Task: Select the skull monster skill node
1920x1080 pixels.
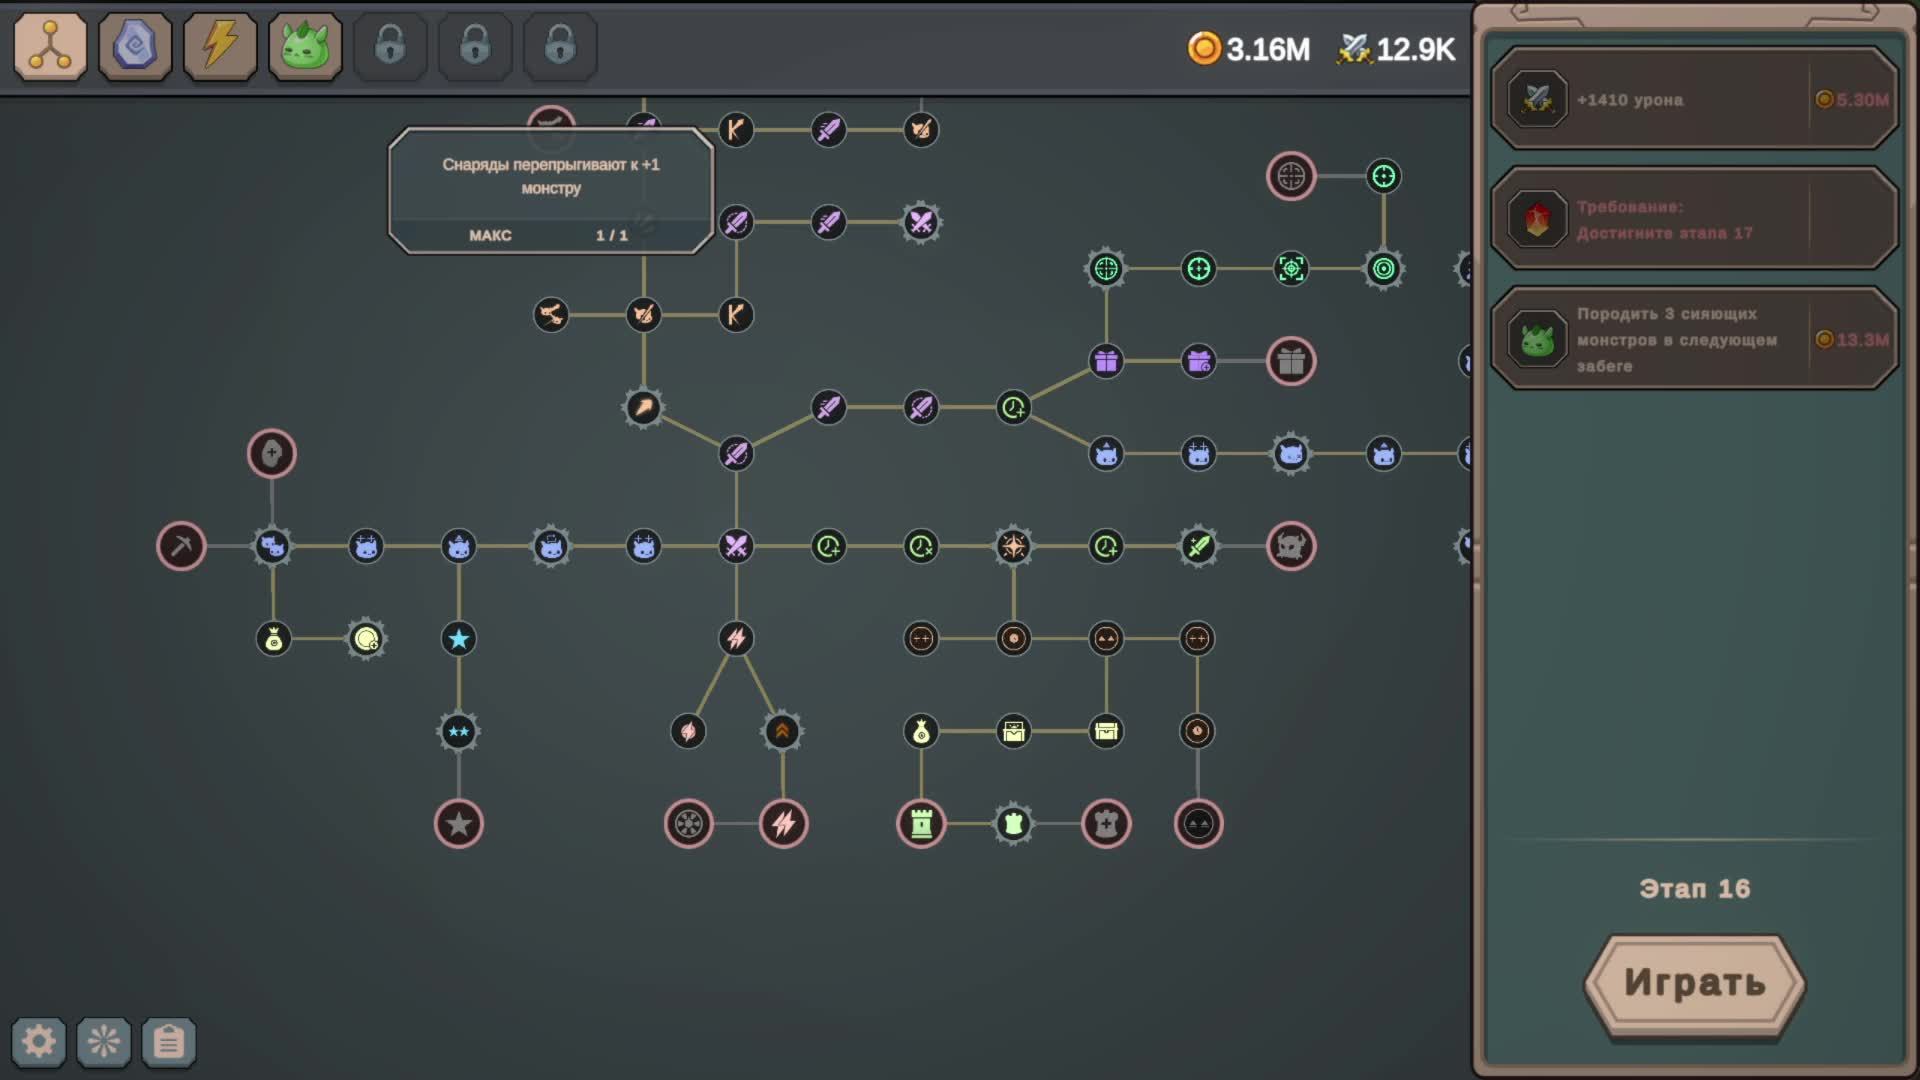Action: coord(1291,546)
